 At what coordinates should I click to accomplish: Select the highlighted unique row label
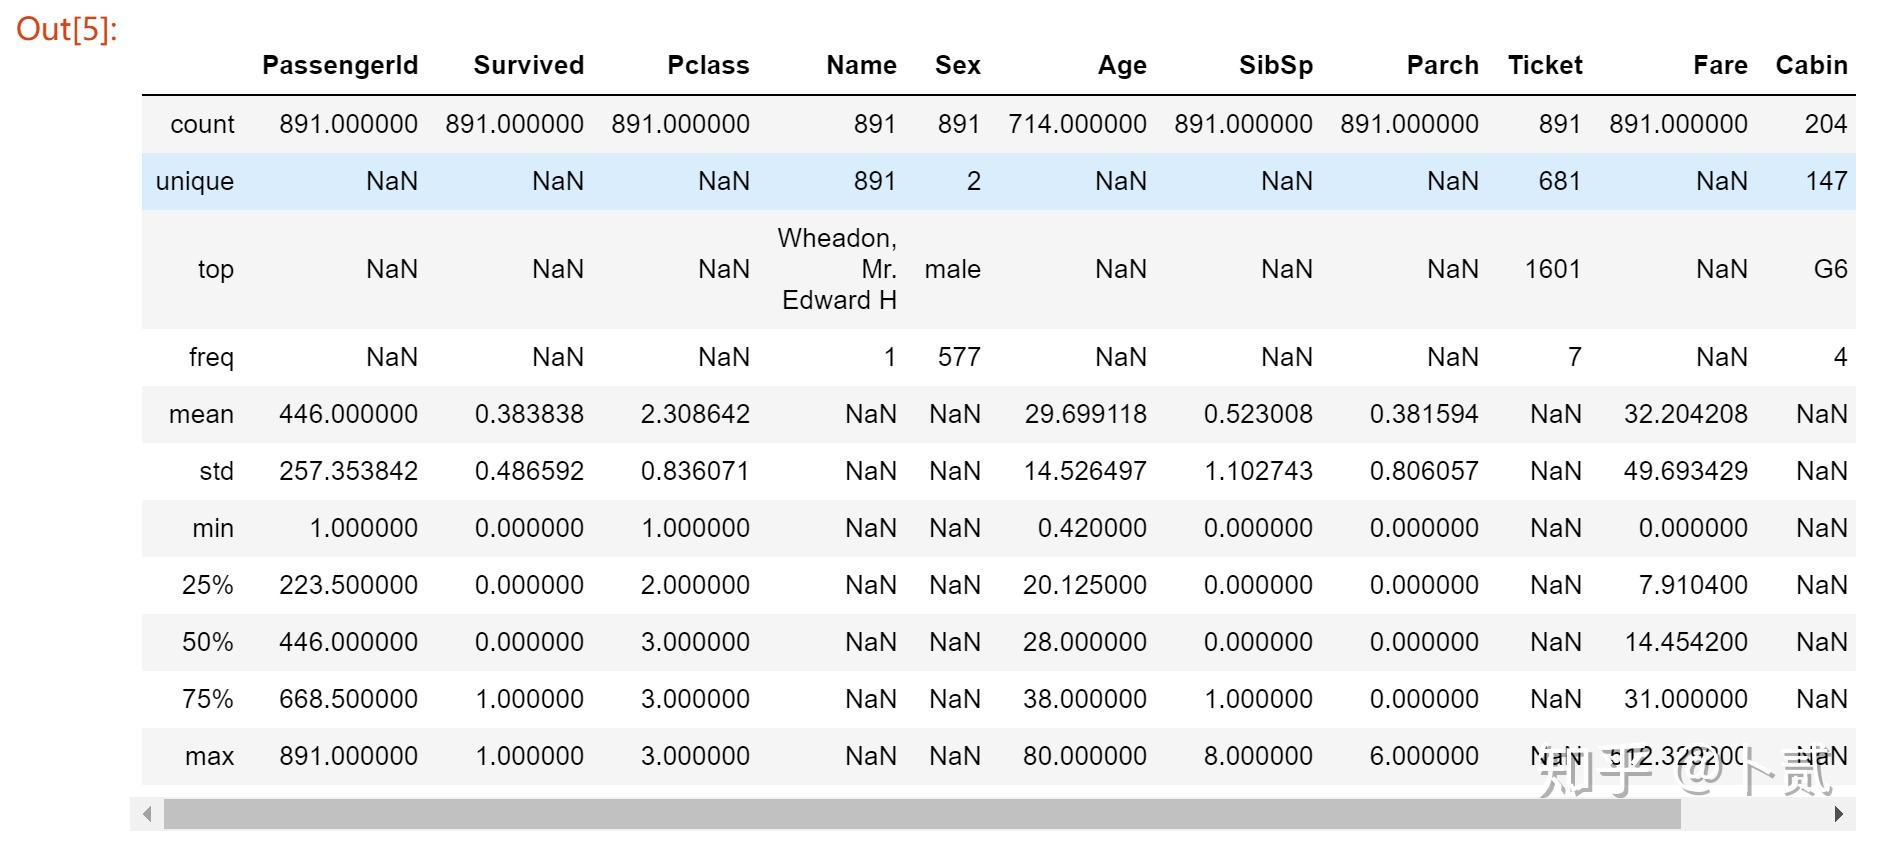[x=195, y=181]
